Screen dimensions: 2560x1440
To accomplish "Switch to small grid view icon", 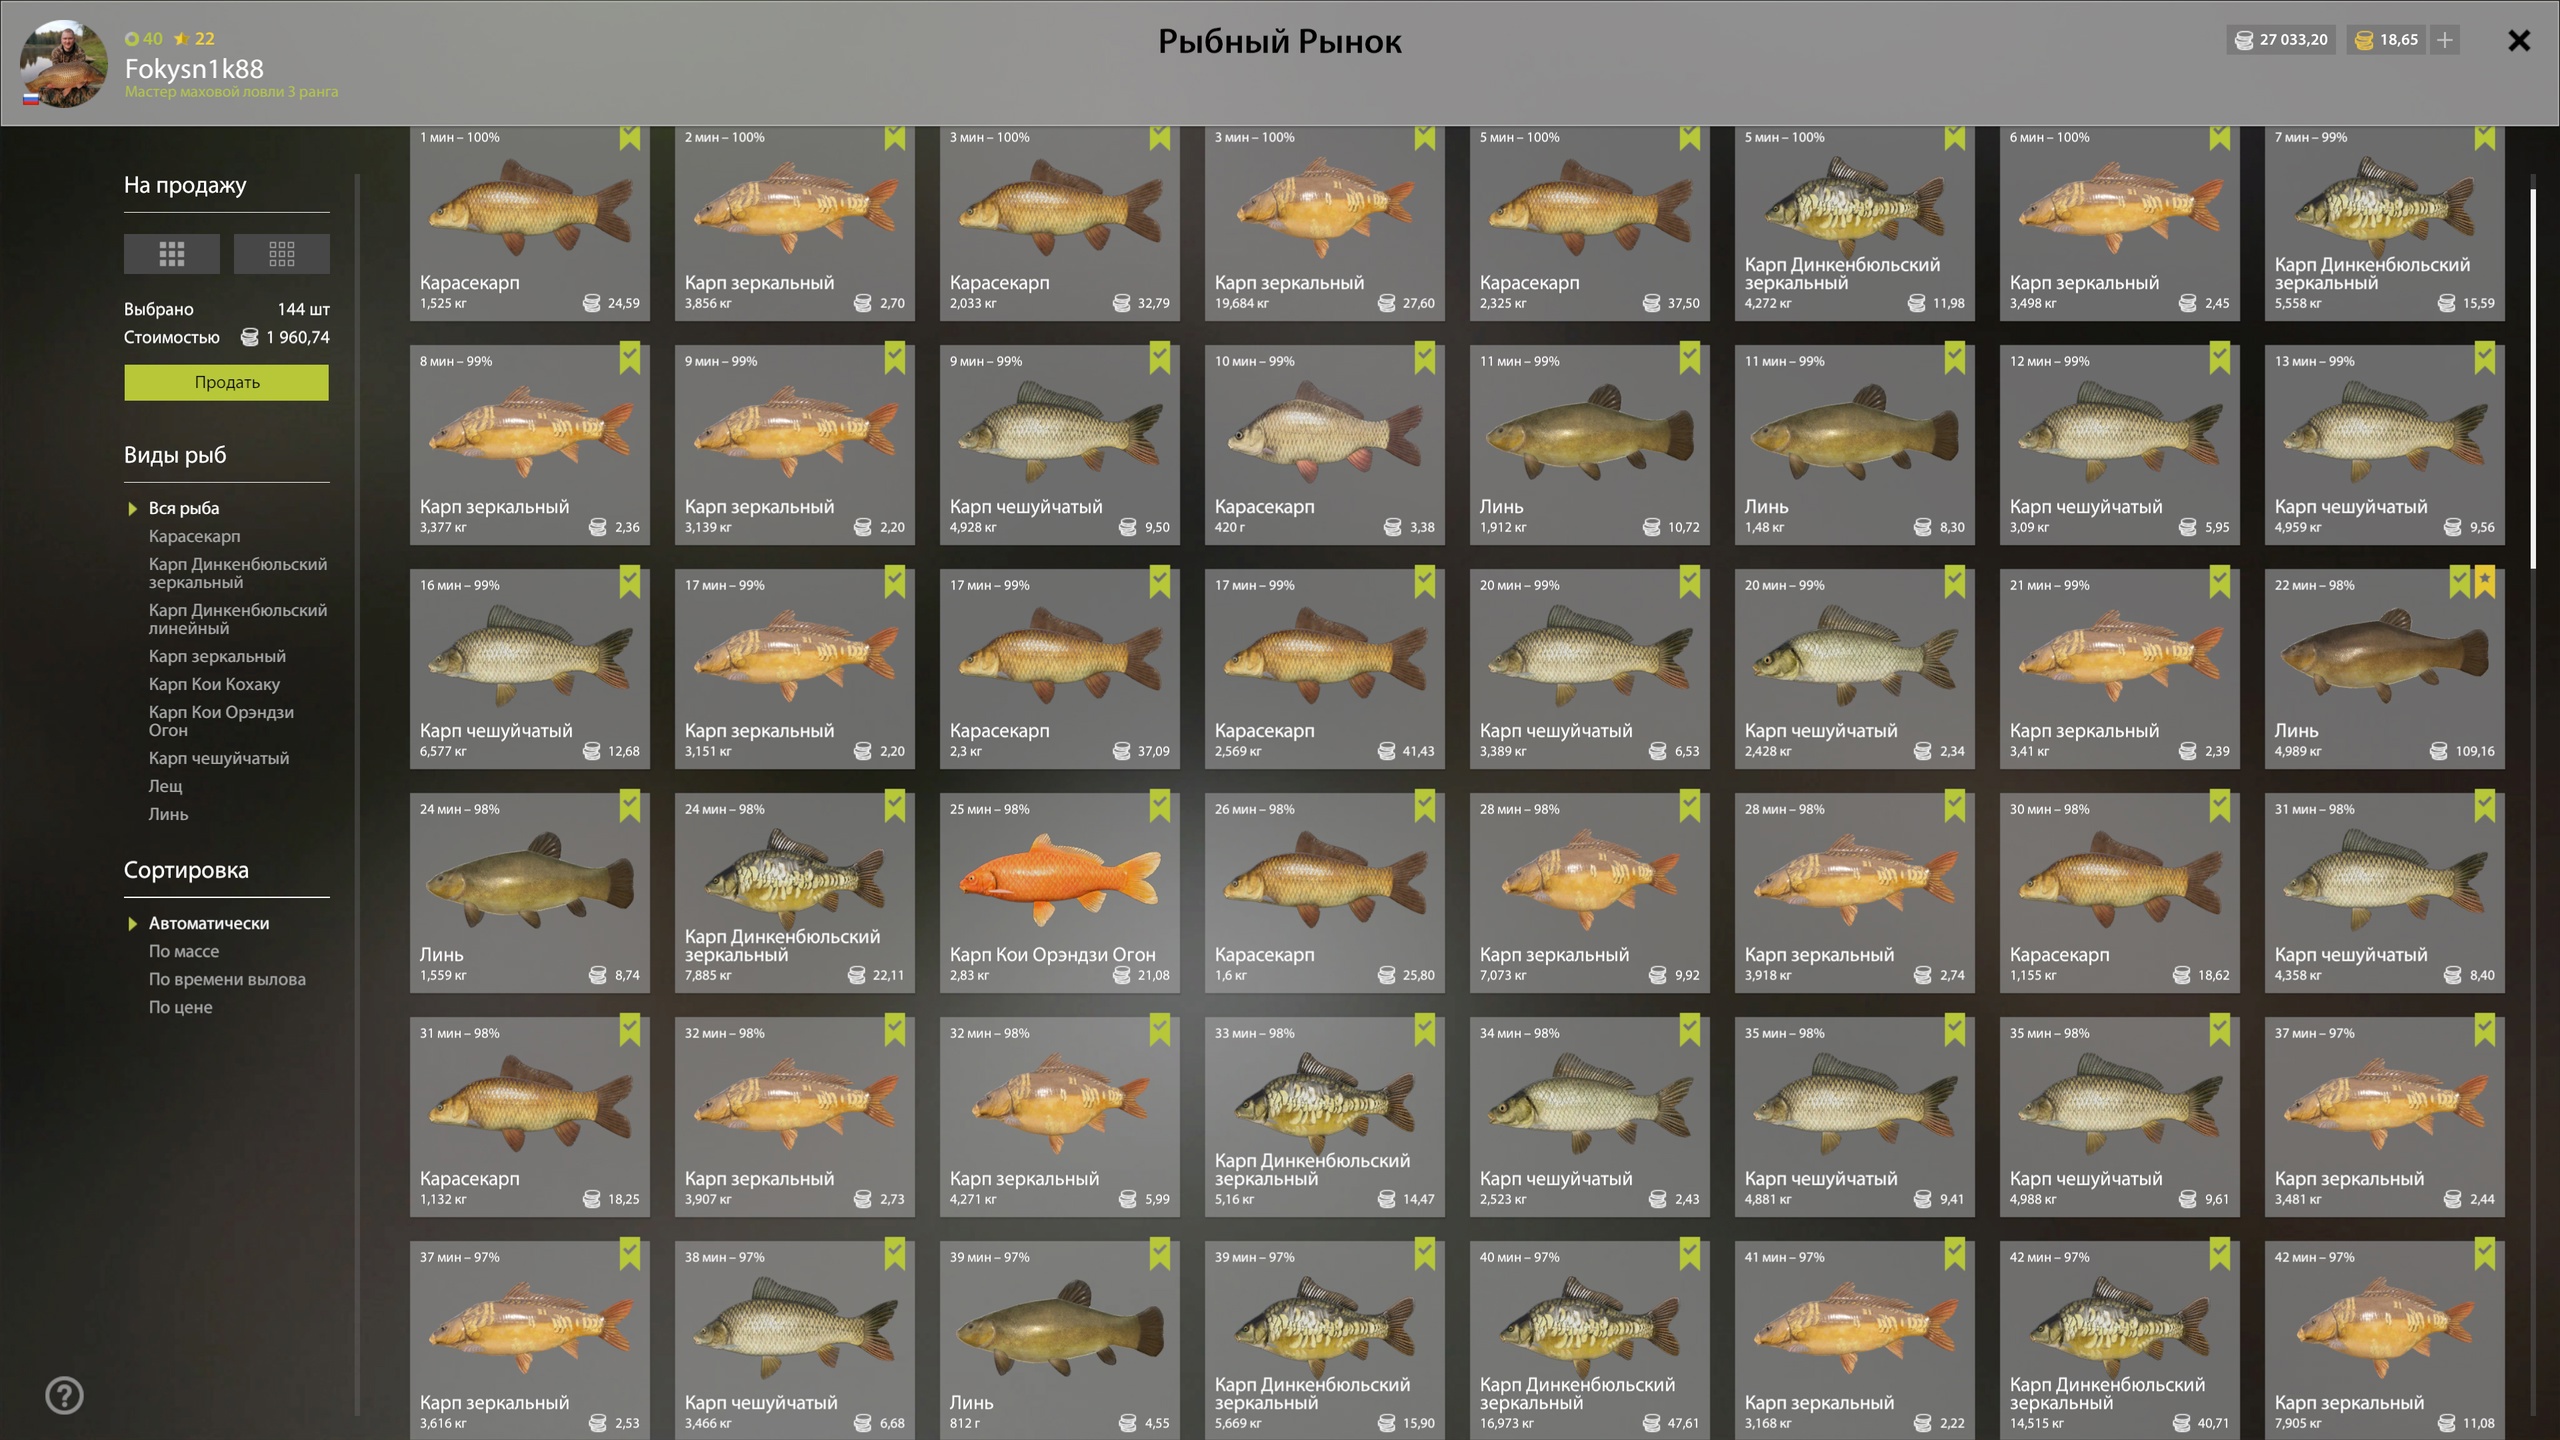I will tap(281, 254).
